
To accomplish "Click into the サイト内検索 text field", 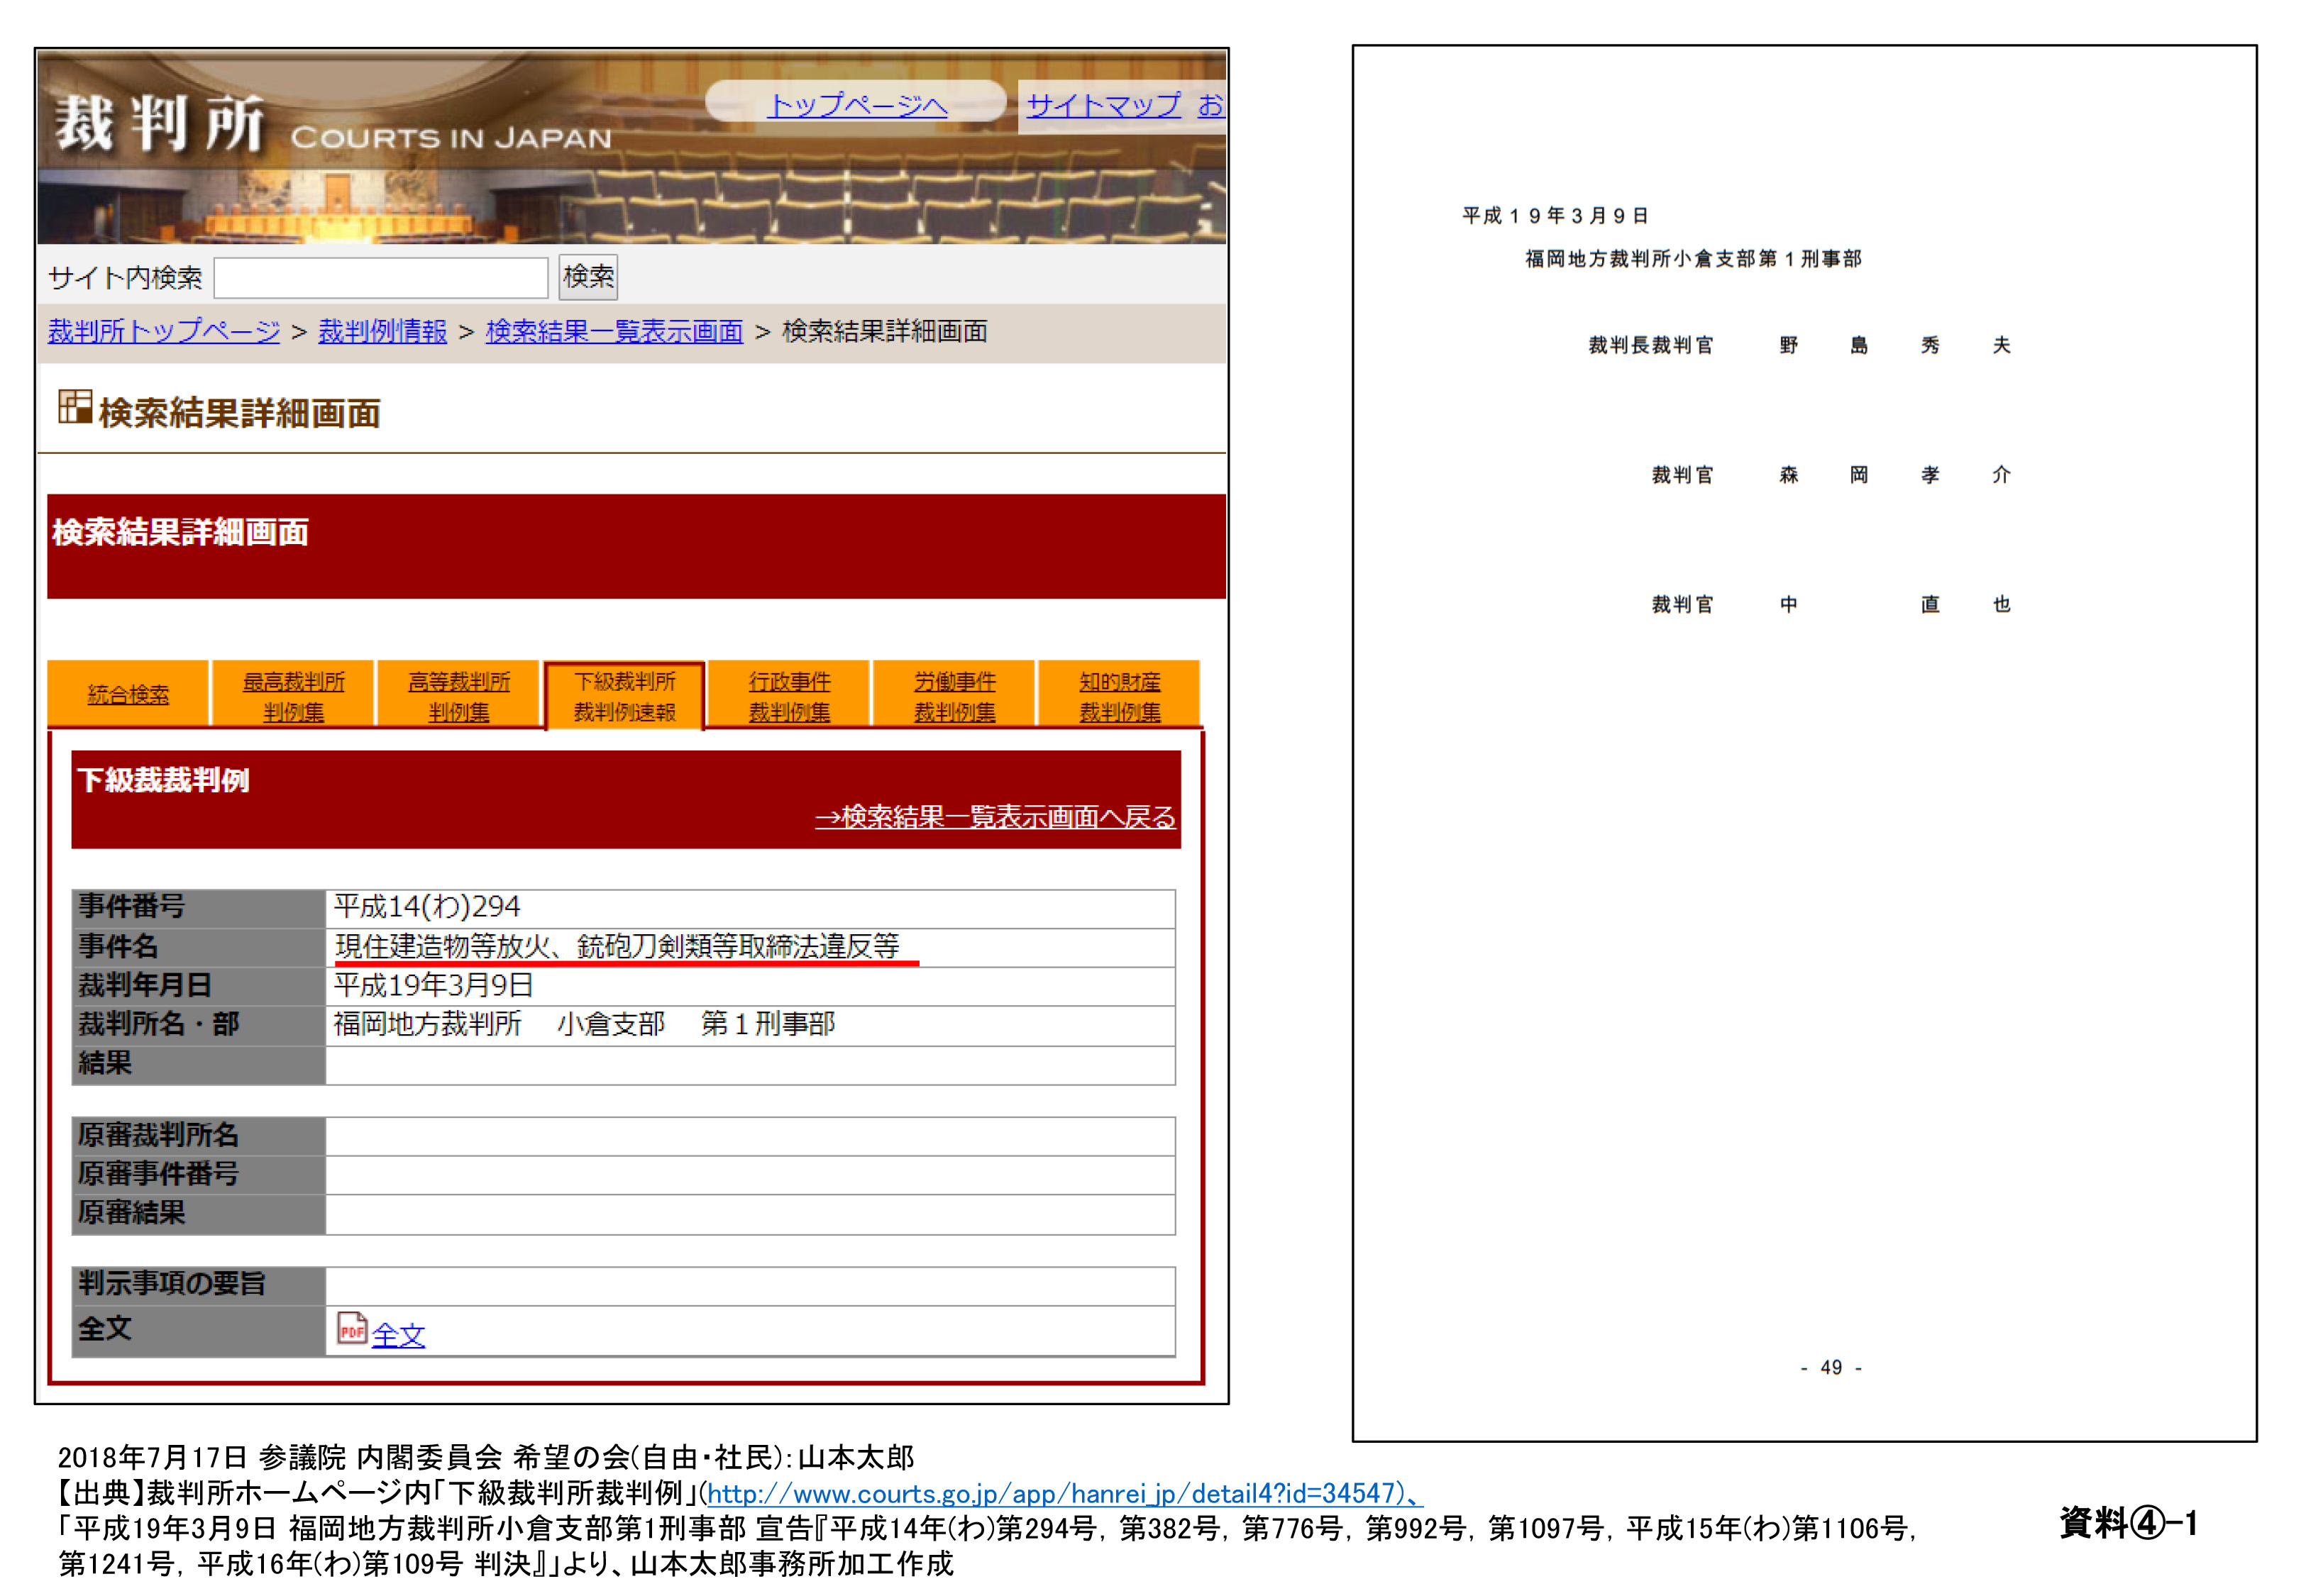I will pyautogui.click(x=381, y=278).
